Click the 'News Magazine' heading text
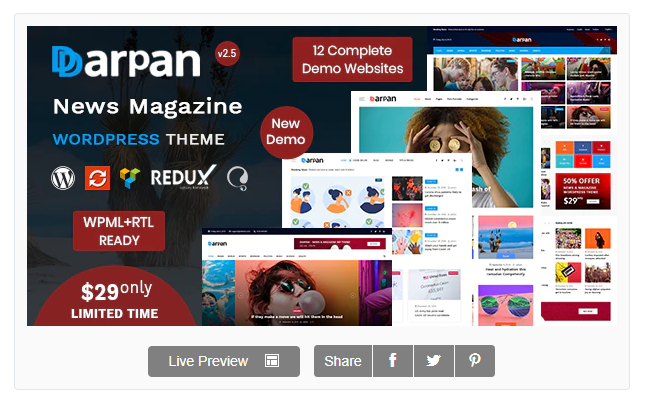The width and height of the screenshot is (652, 400). tap(148, 106)
